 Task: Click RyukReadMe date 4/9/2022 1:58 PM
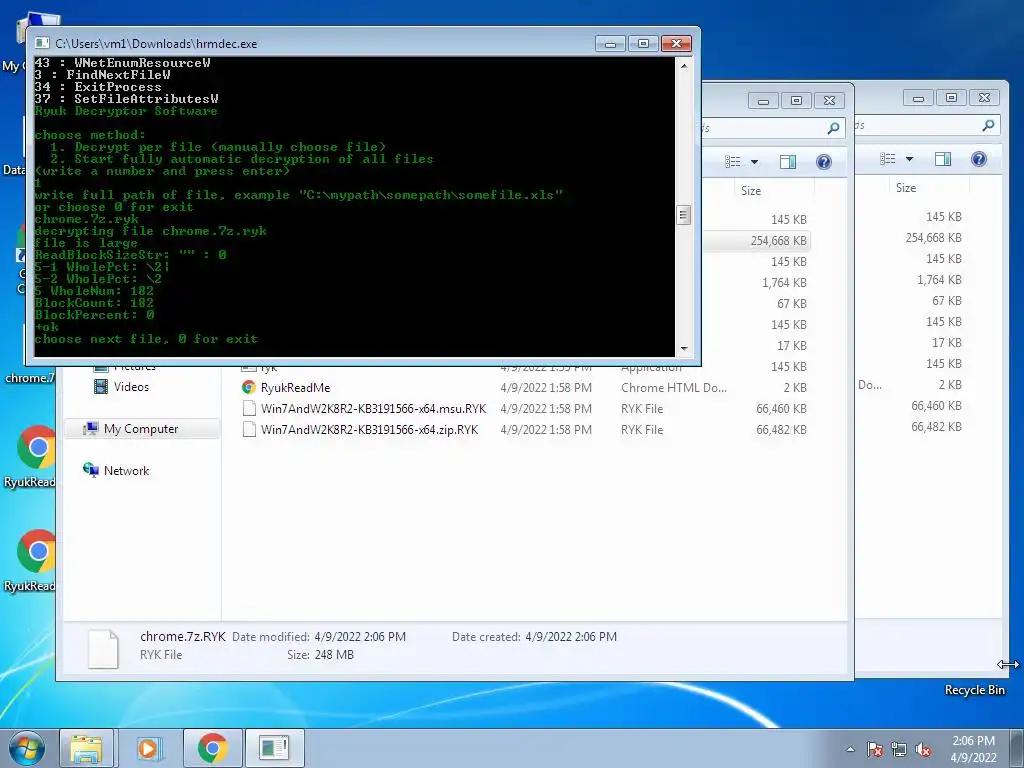(x=546, y=387)
